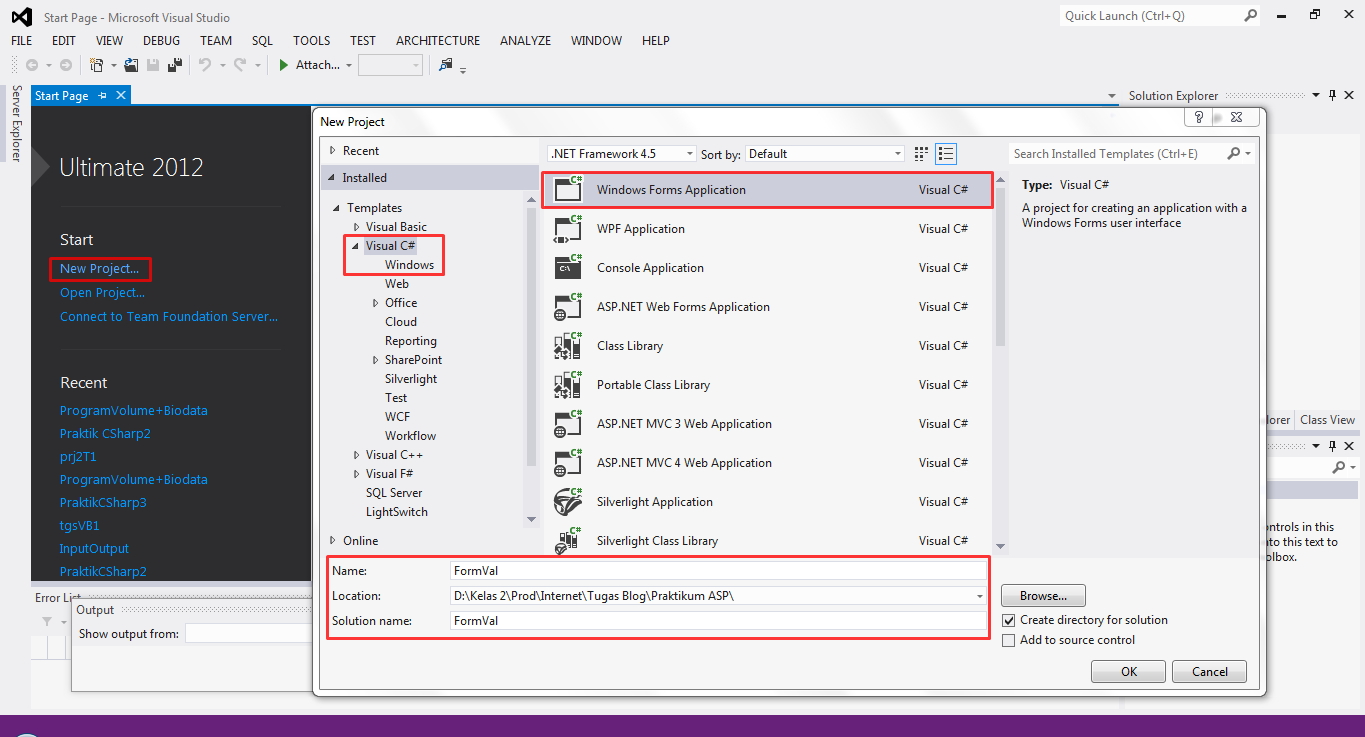Viewport: 1365px width, 737px height.
Task: Select the Console Application template icon
Action: 568,268
